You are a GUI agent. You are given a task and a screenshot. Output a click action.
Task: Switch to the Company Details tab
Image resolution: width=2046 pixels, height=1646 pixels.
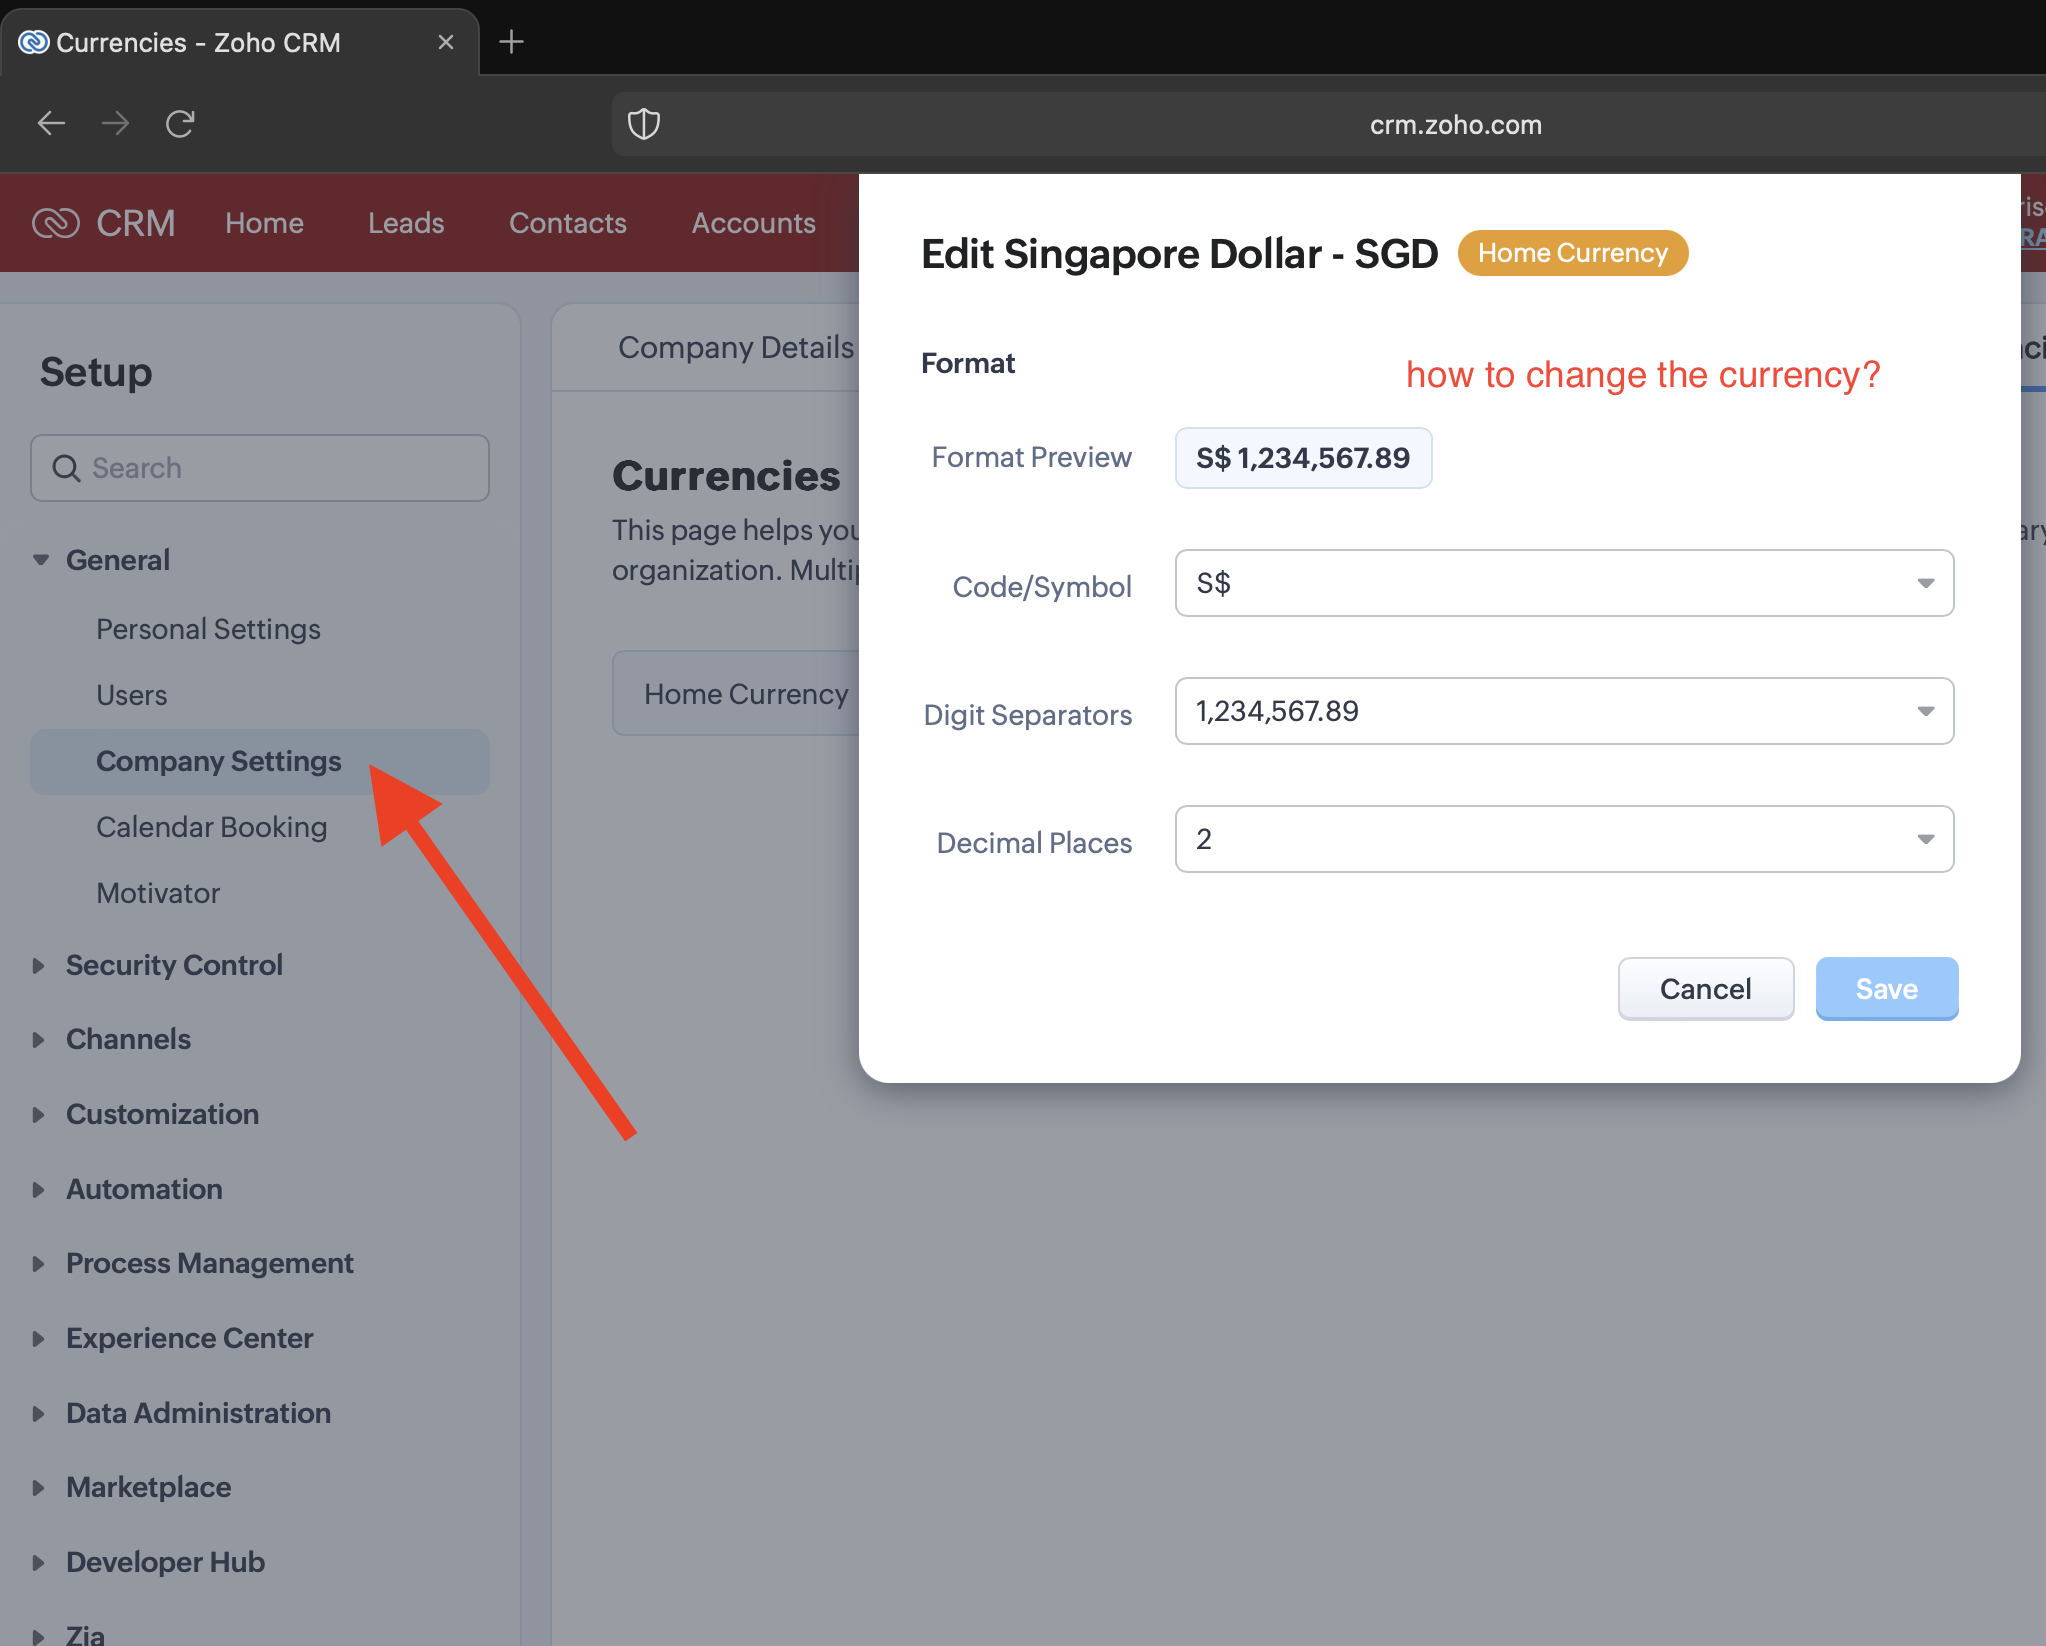click(x=735, y=347)
